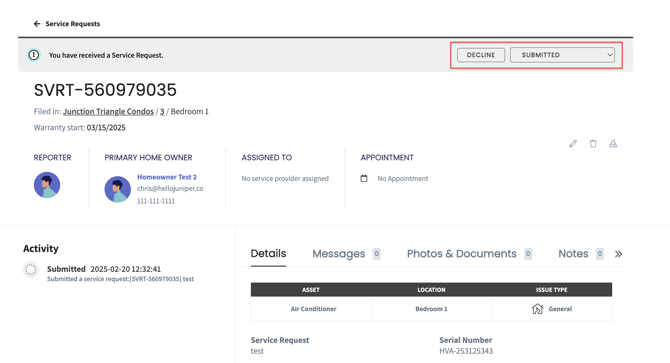Screen dimensions: 670x363
Task: Click the ASSET column header
Action: click(x=311, y=290)
